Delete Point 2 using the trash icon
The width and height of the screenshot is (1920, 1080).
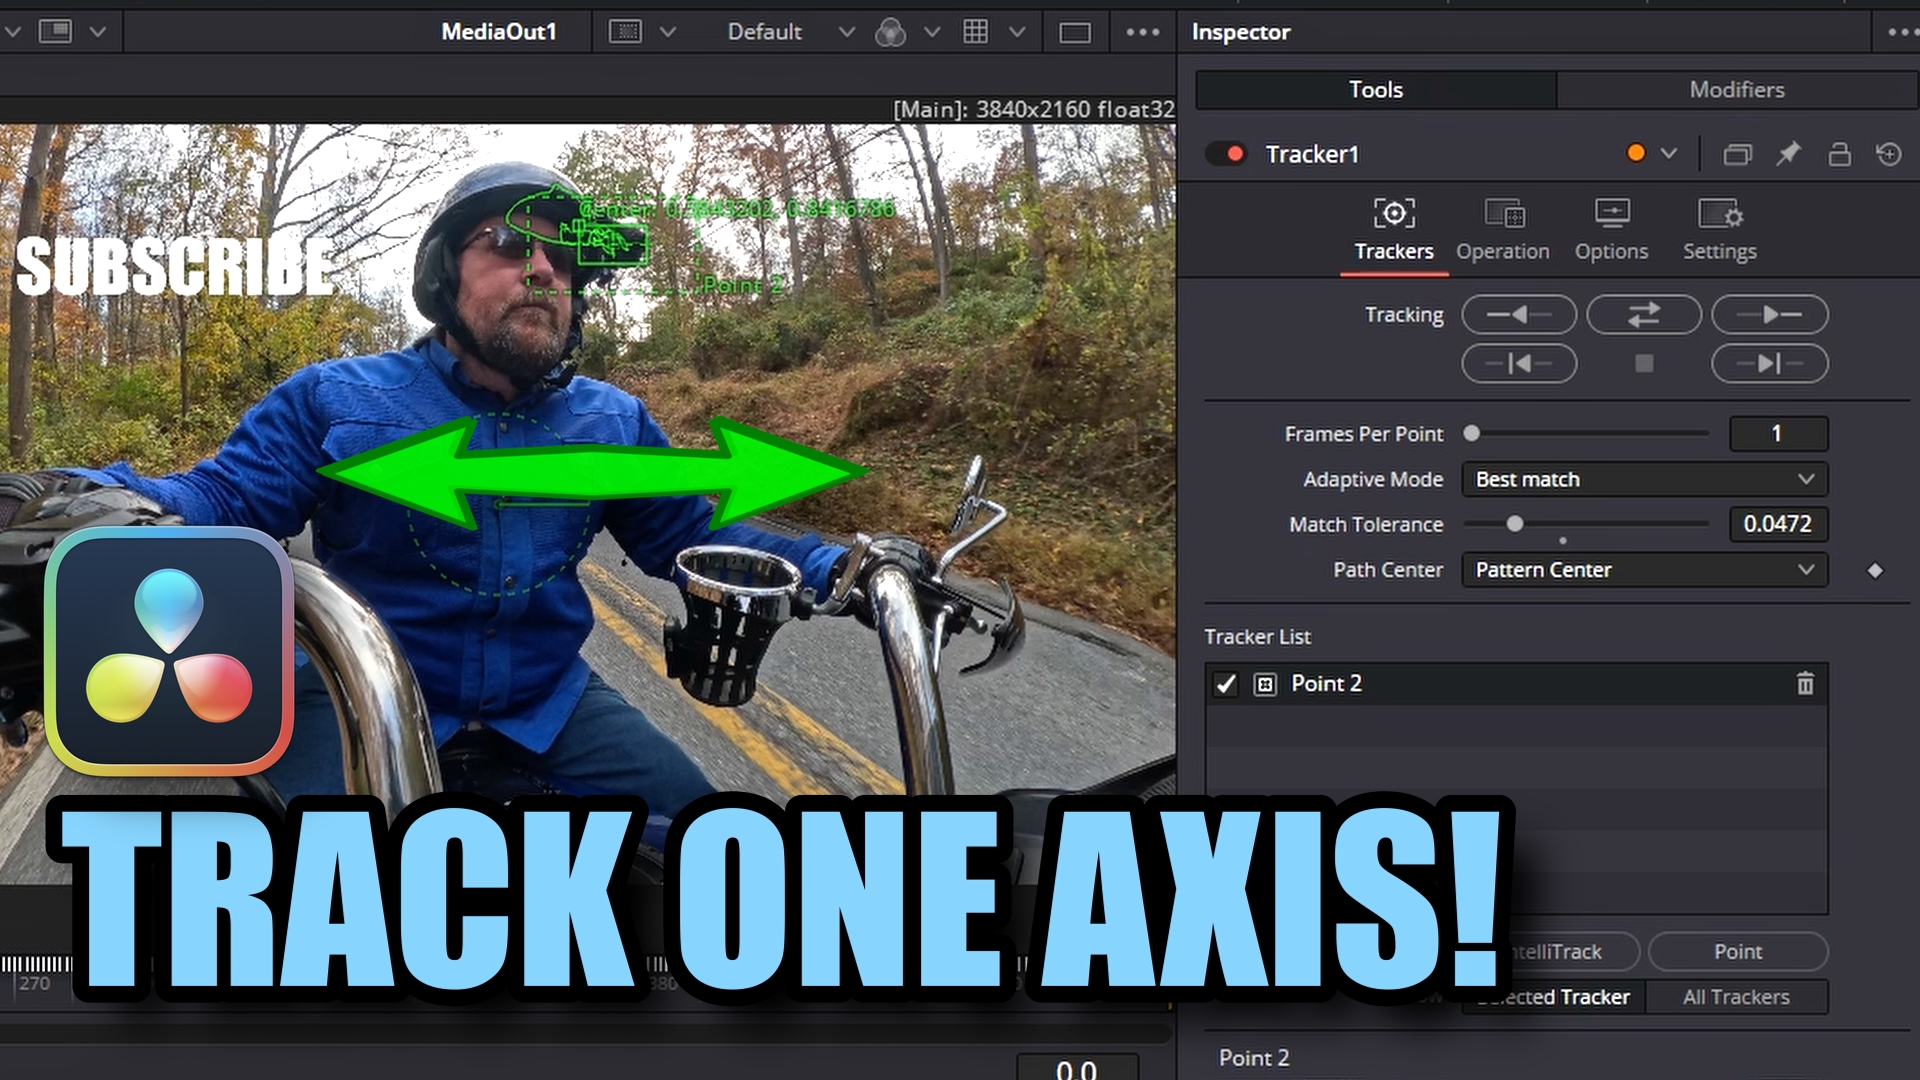tap(1805, 684)
